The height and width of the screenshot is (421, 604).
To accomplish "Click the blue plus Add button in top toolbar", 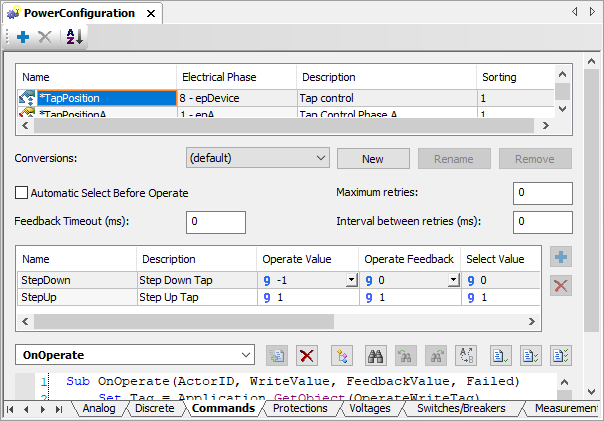I will pyautogui.click(x=22, y=37).
